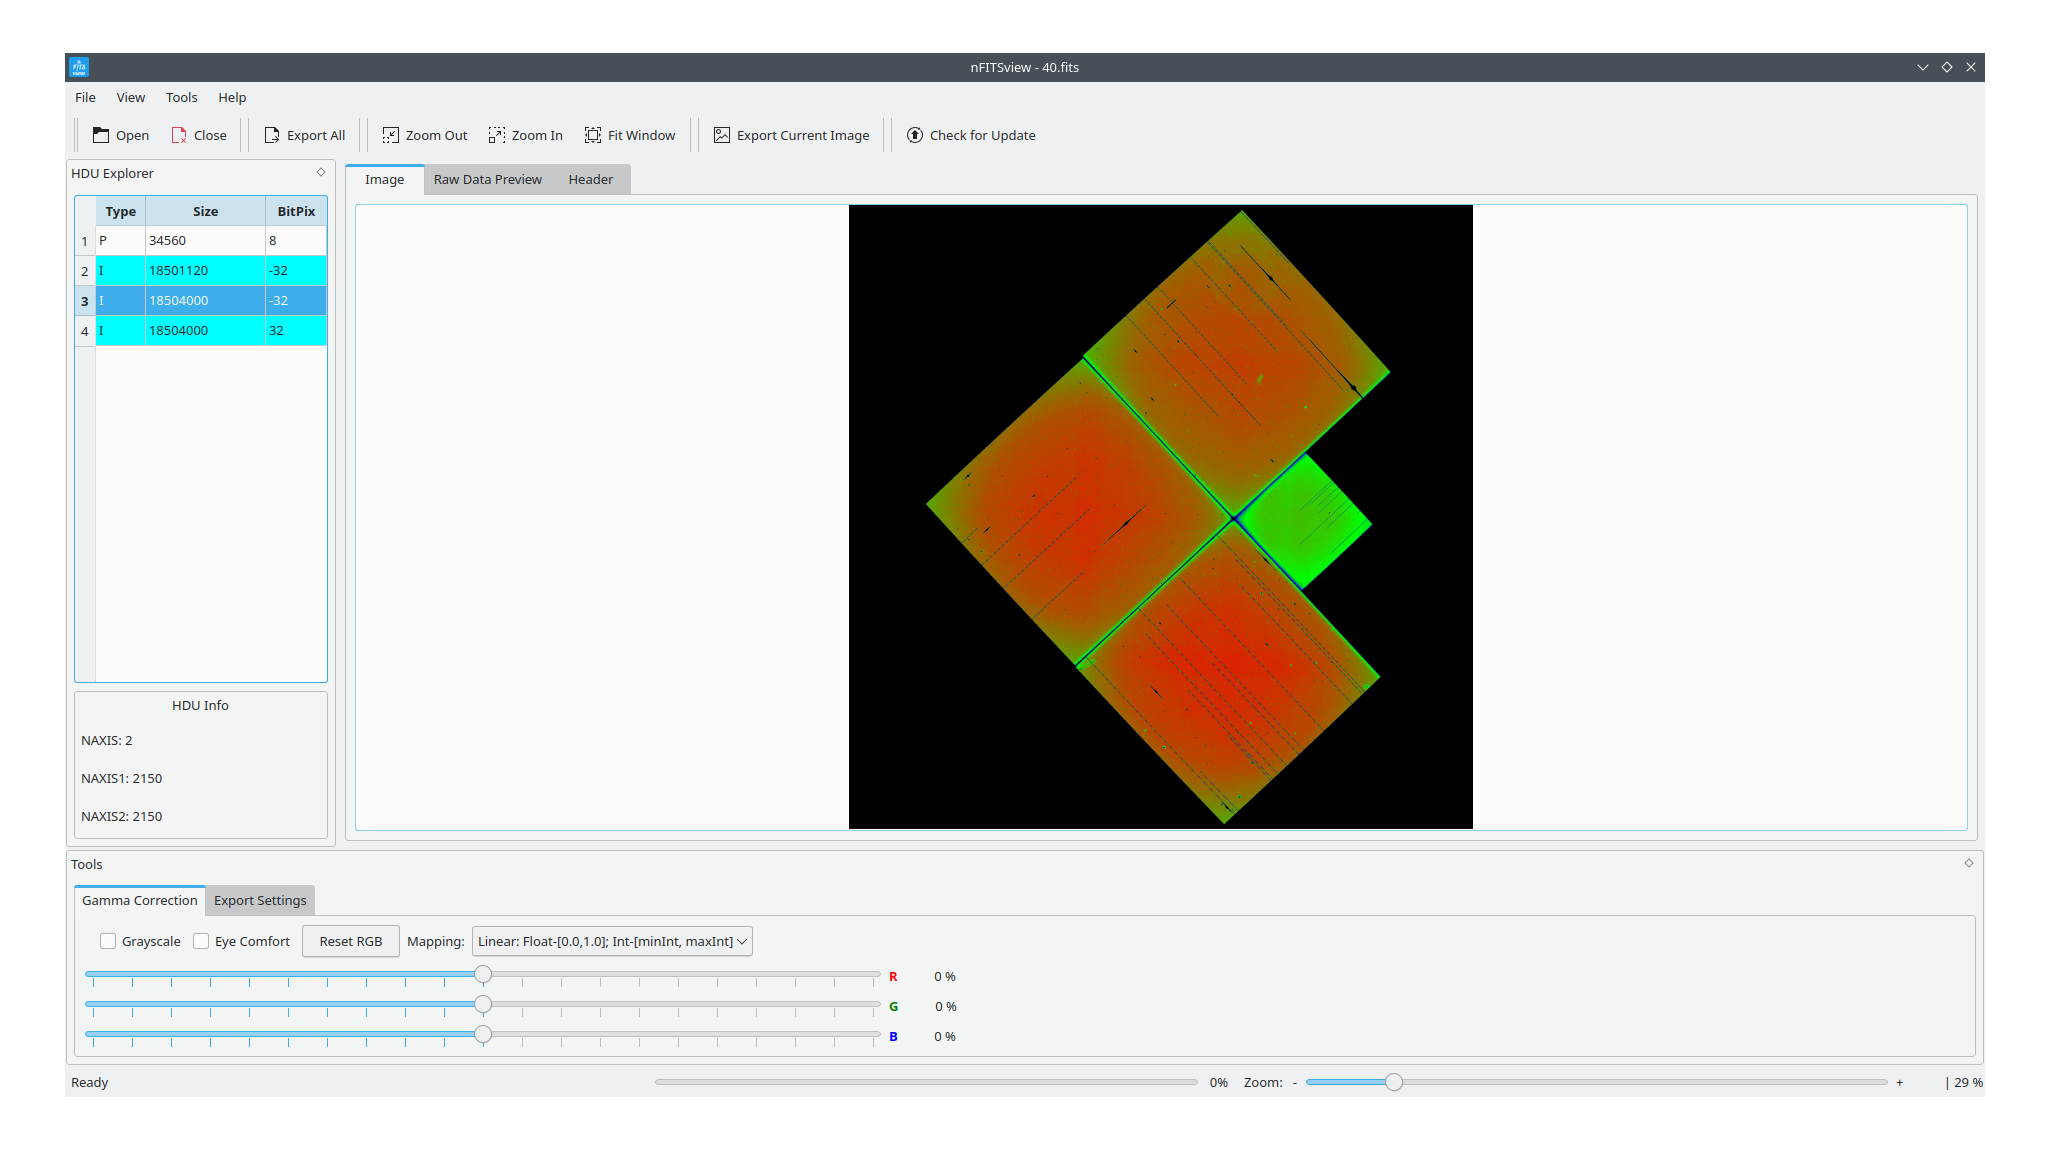Enable the Grayscale checkbox
Viewport: 2050px width, 1174px height.
108,941
